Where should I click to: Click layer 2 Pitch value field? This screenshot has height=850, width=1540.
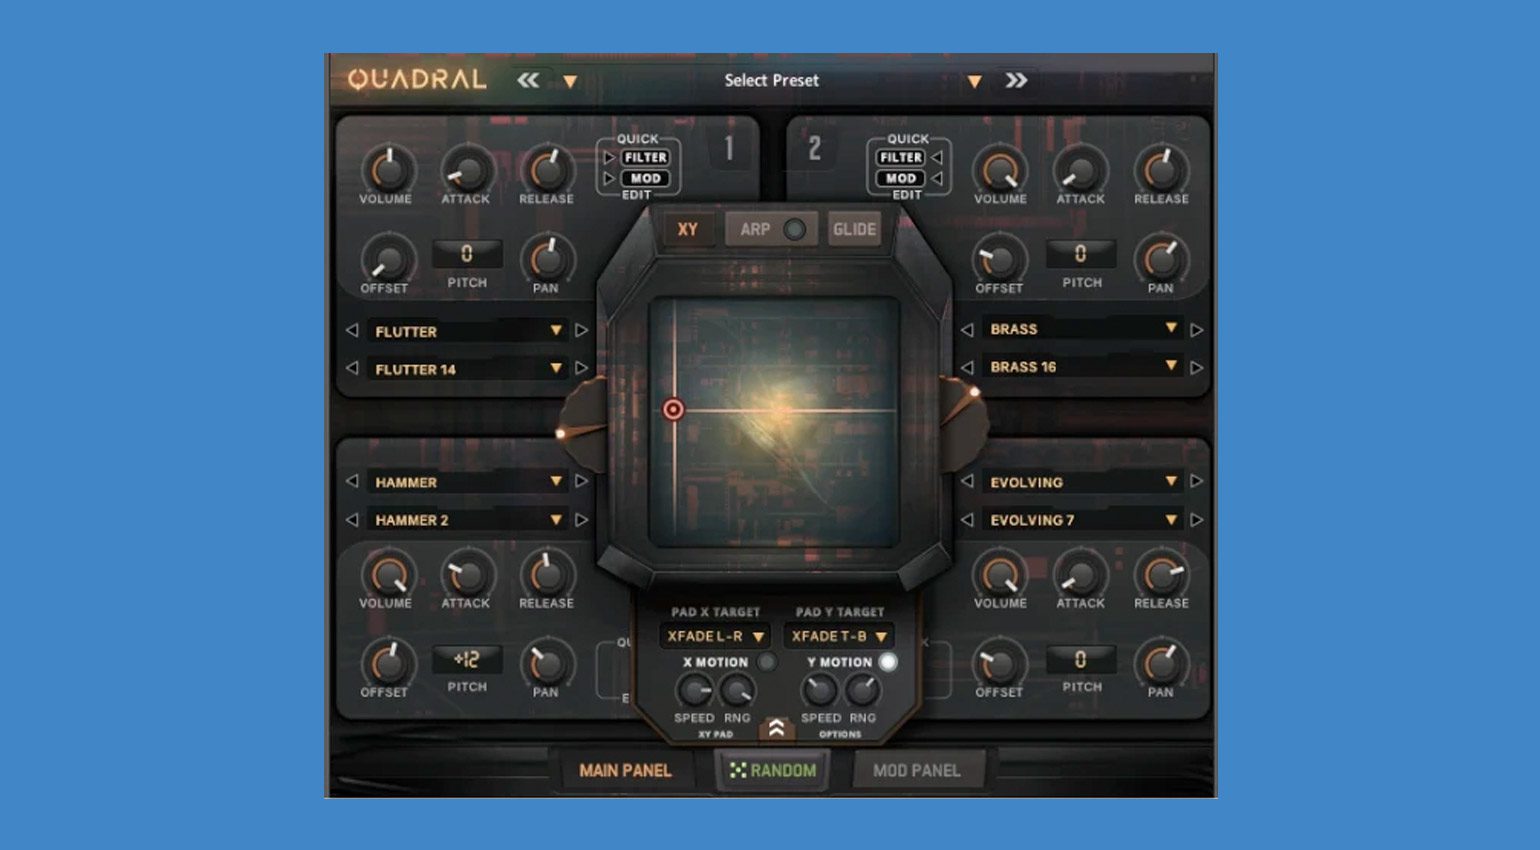point(1081,254)
